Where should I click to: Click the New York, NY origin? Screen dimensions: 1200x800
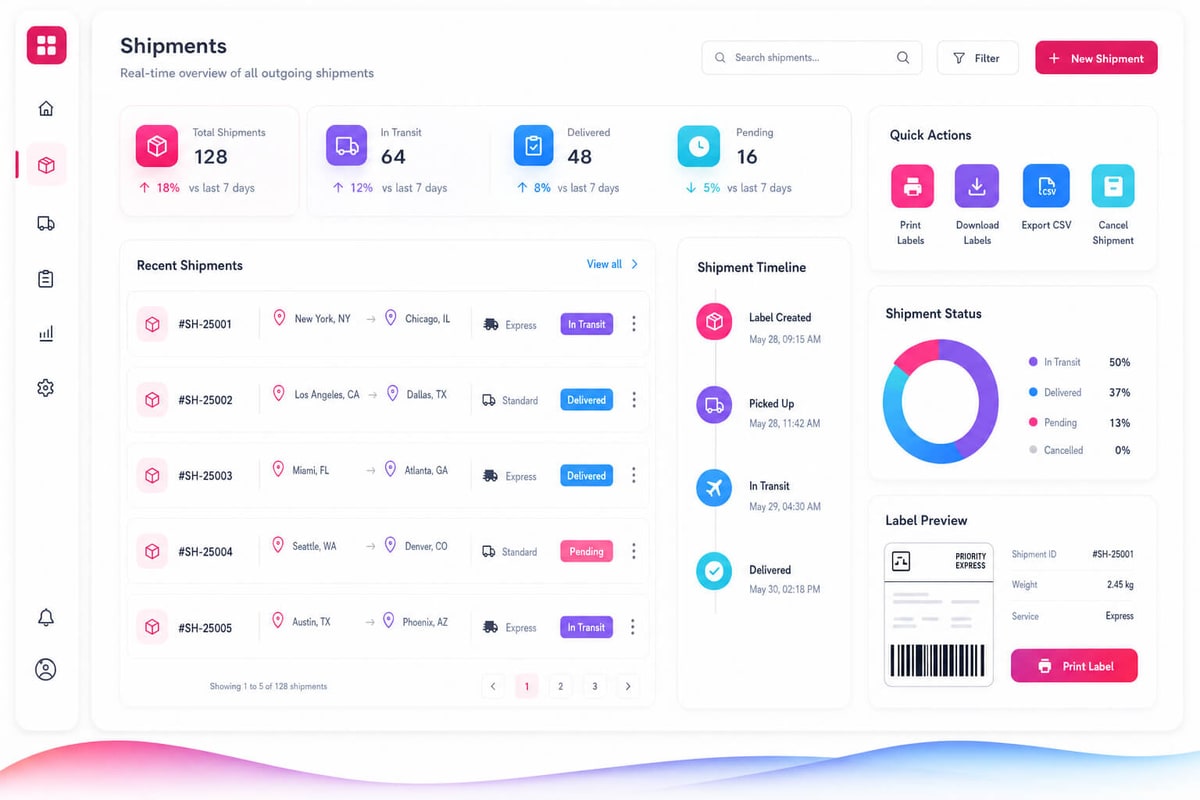point(322,319)
